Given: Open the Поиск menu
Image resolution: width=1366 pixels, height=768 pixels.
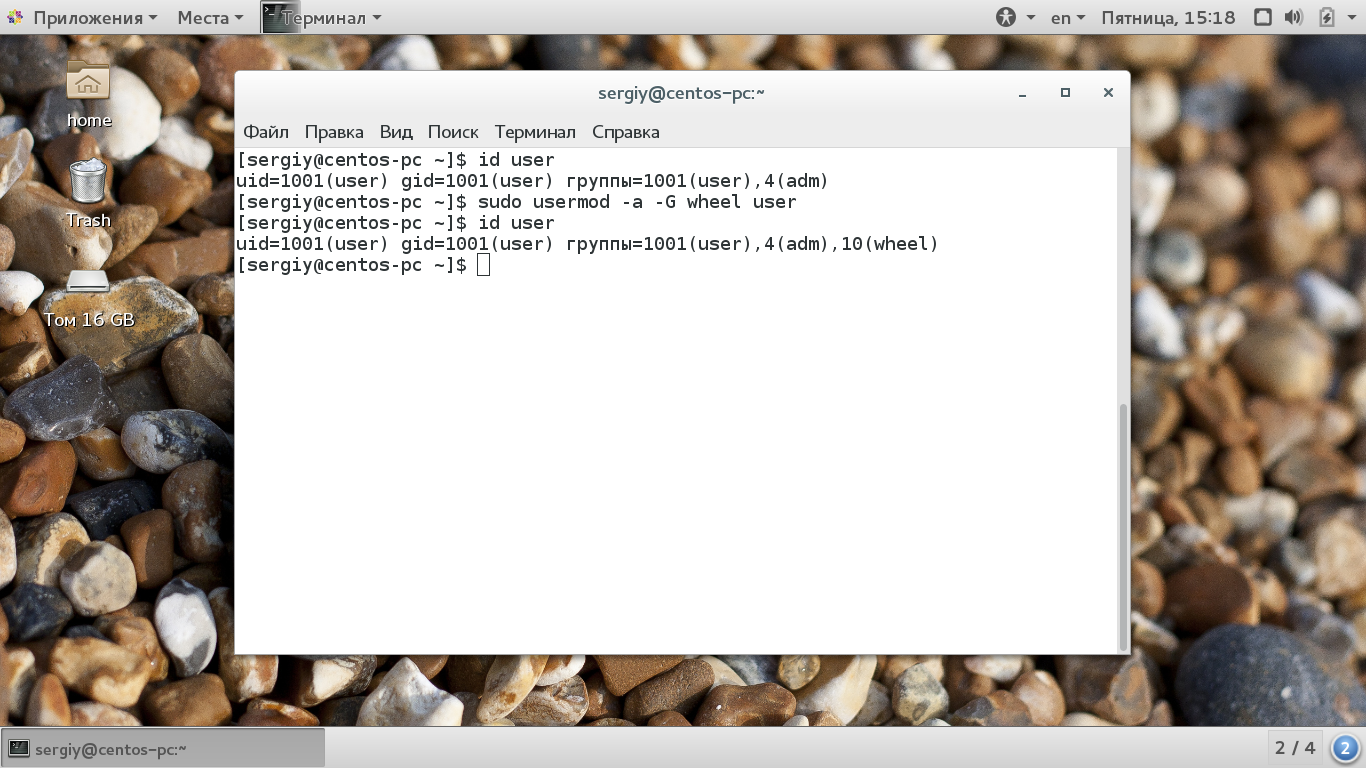Looking at the screenshot, I should tap(453, 132).
